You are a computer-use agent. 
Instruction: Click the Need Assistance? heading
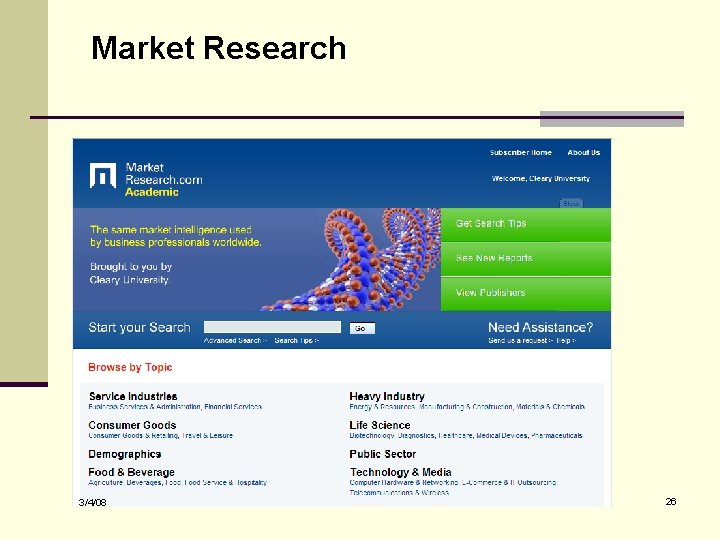tap(540, 327)
